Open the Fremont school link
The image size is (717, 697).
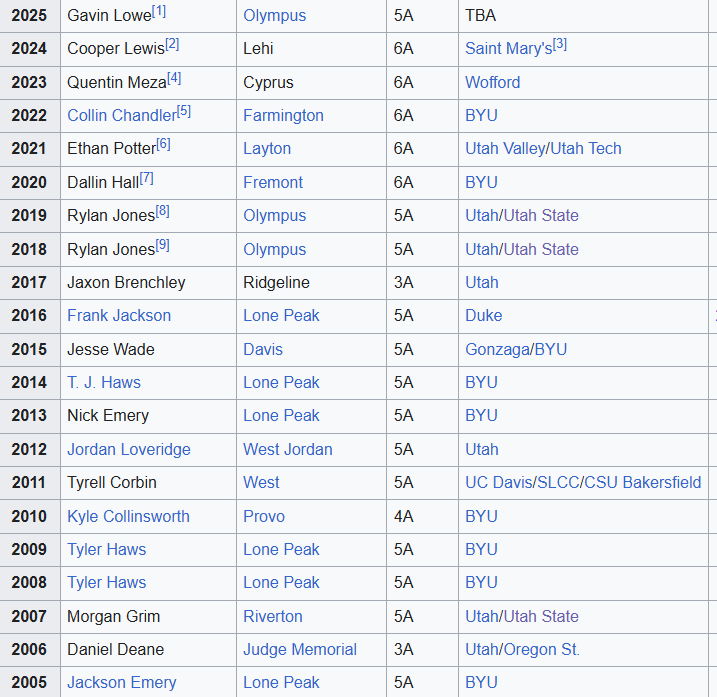click(273, 182)
